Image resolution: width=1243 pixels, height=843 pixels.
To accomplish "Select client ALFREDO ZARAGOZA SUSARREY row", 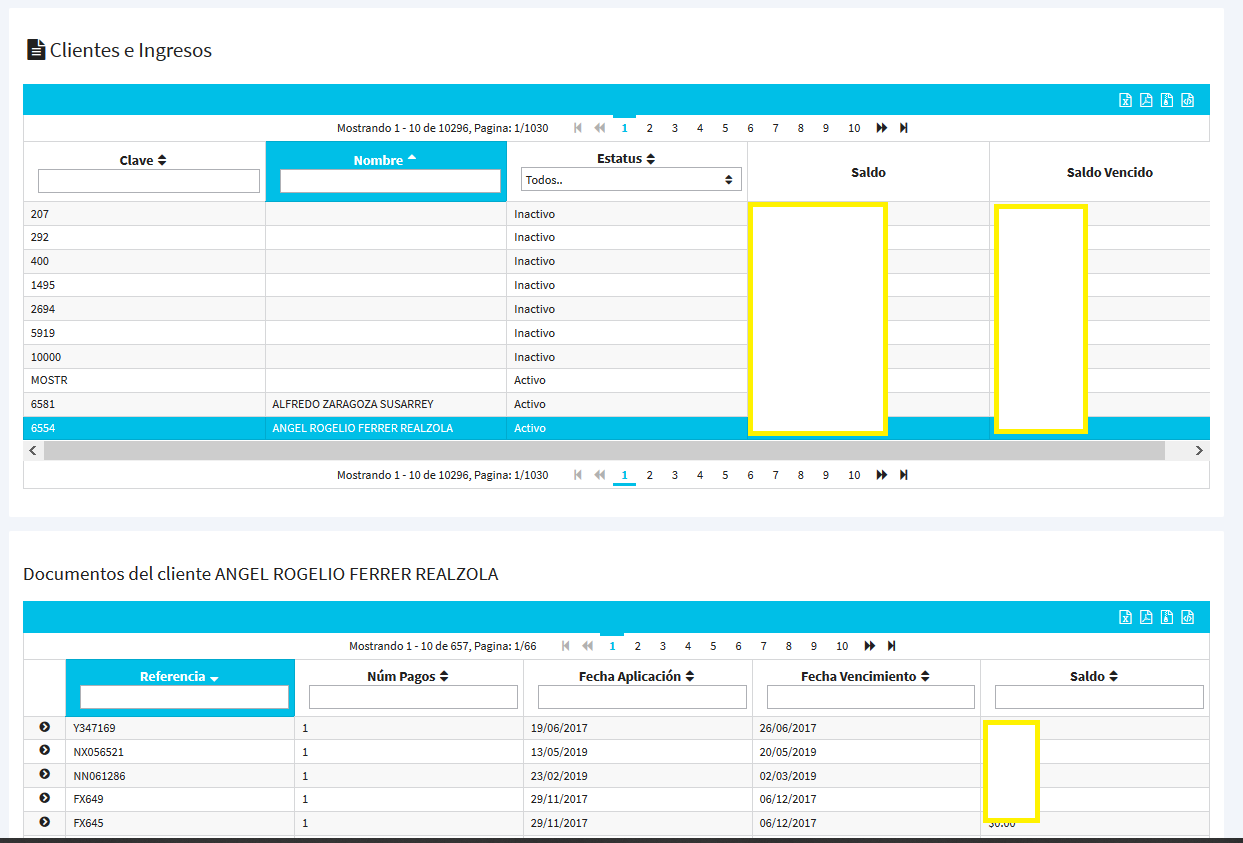I will [352, 404].
